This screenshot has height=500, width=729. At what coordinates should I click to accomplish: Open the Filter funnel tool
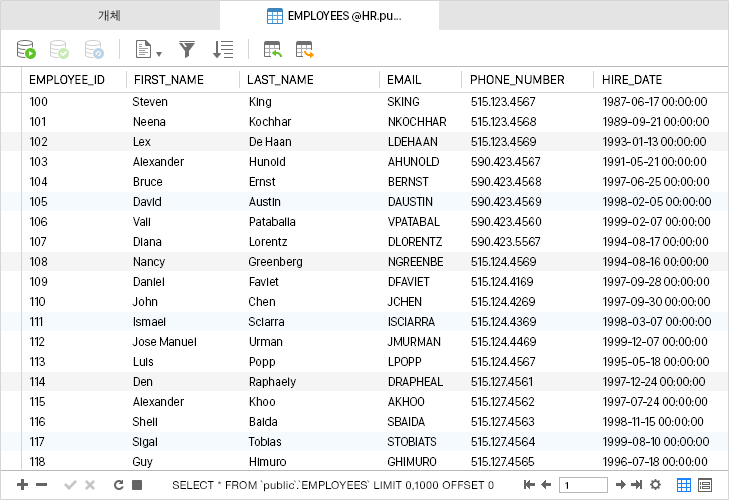pyautogui.click(x=187, y=49)
